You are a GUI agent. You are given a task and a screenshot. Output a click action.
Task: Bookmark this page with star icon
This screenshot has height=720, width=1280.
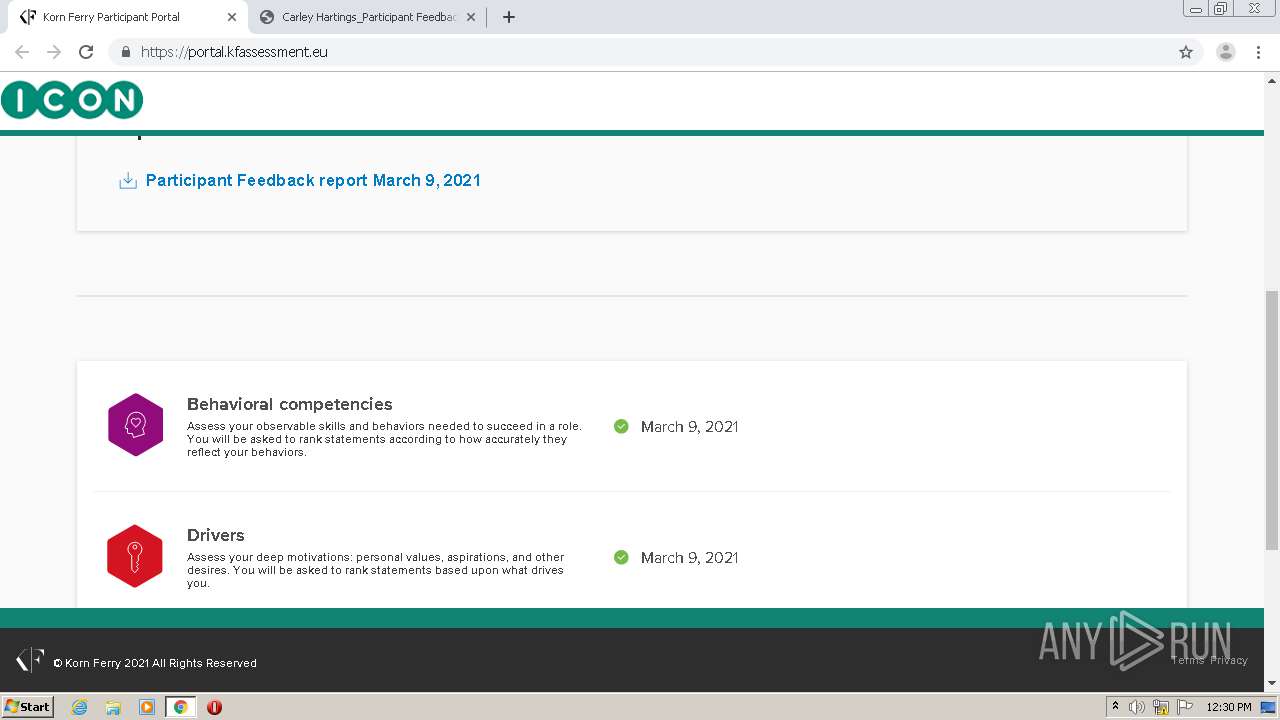[x=1186, y=52]
